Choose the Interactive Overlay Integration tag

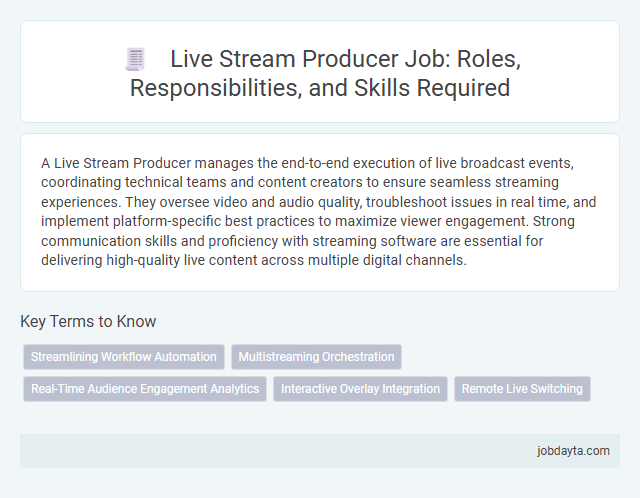(x=360, y=389)
